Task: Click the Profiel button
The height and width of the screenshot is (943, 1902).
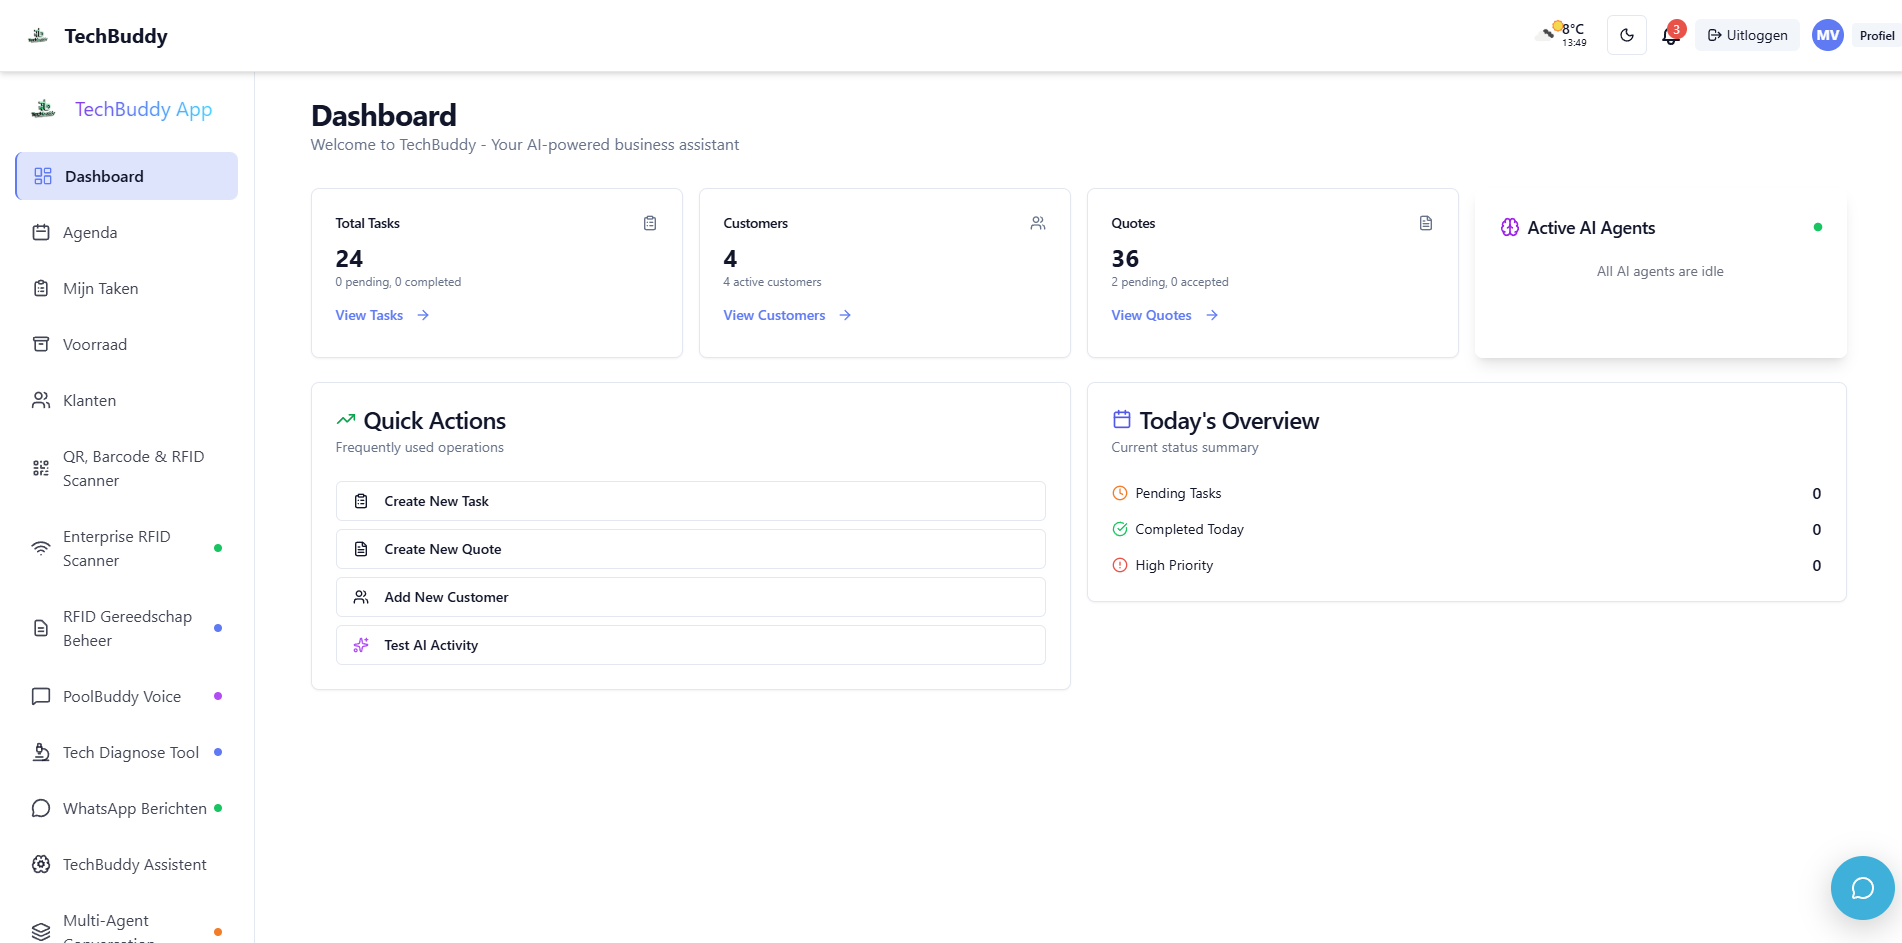Action: click(x=1876, y=35)
